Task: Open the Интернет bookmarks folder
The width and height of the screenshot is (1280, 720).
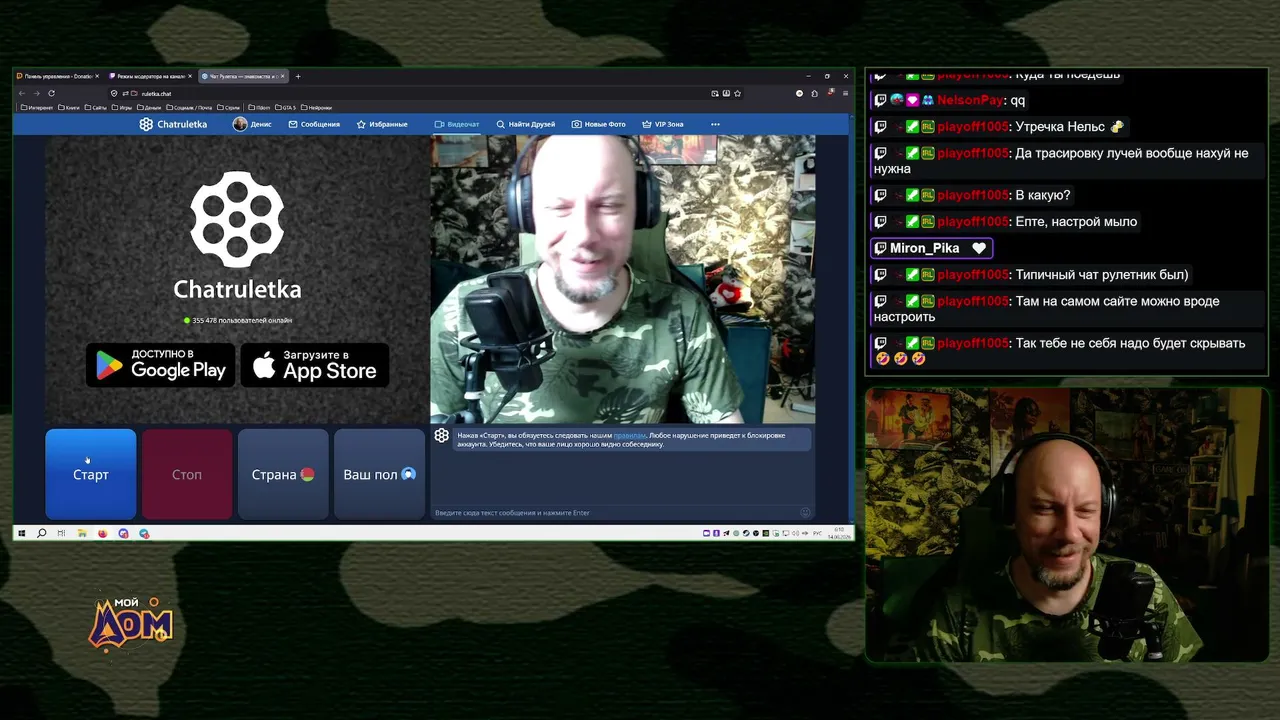Action: coord(37,107)
